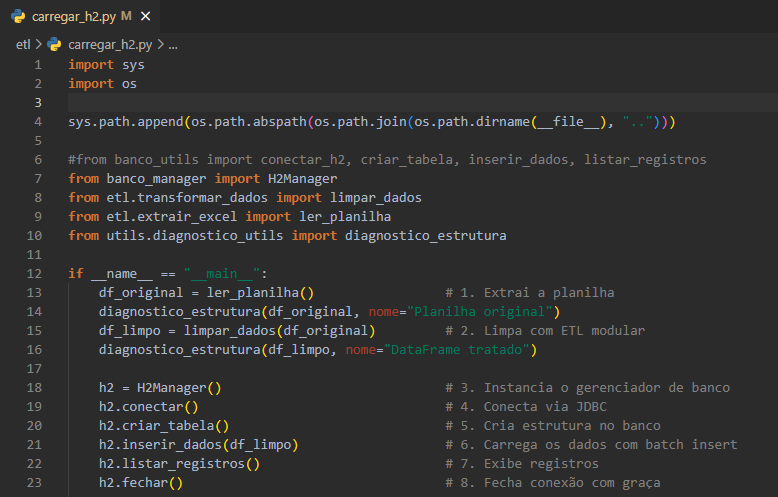The height and width of the screenshot is (497, 778).
Task: Close the carregar_h2.py tab
Action: tap(145, 16)
